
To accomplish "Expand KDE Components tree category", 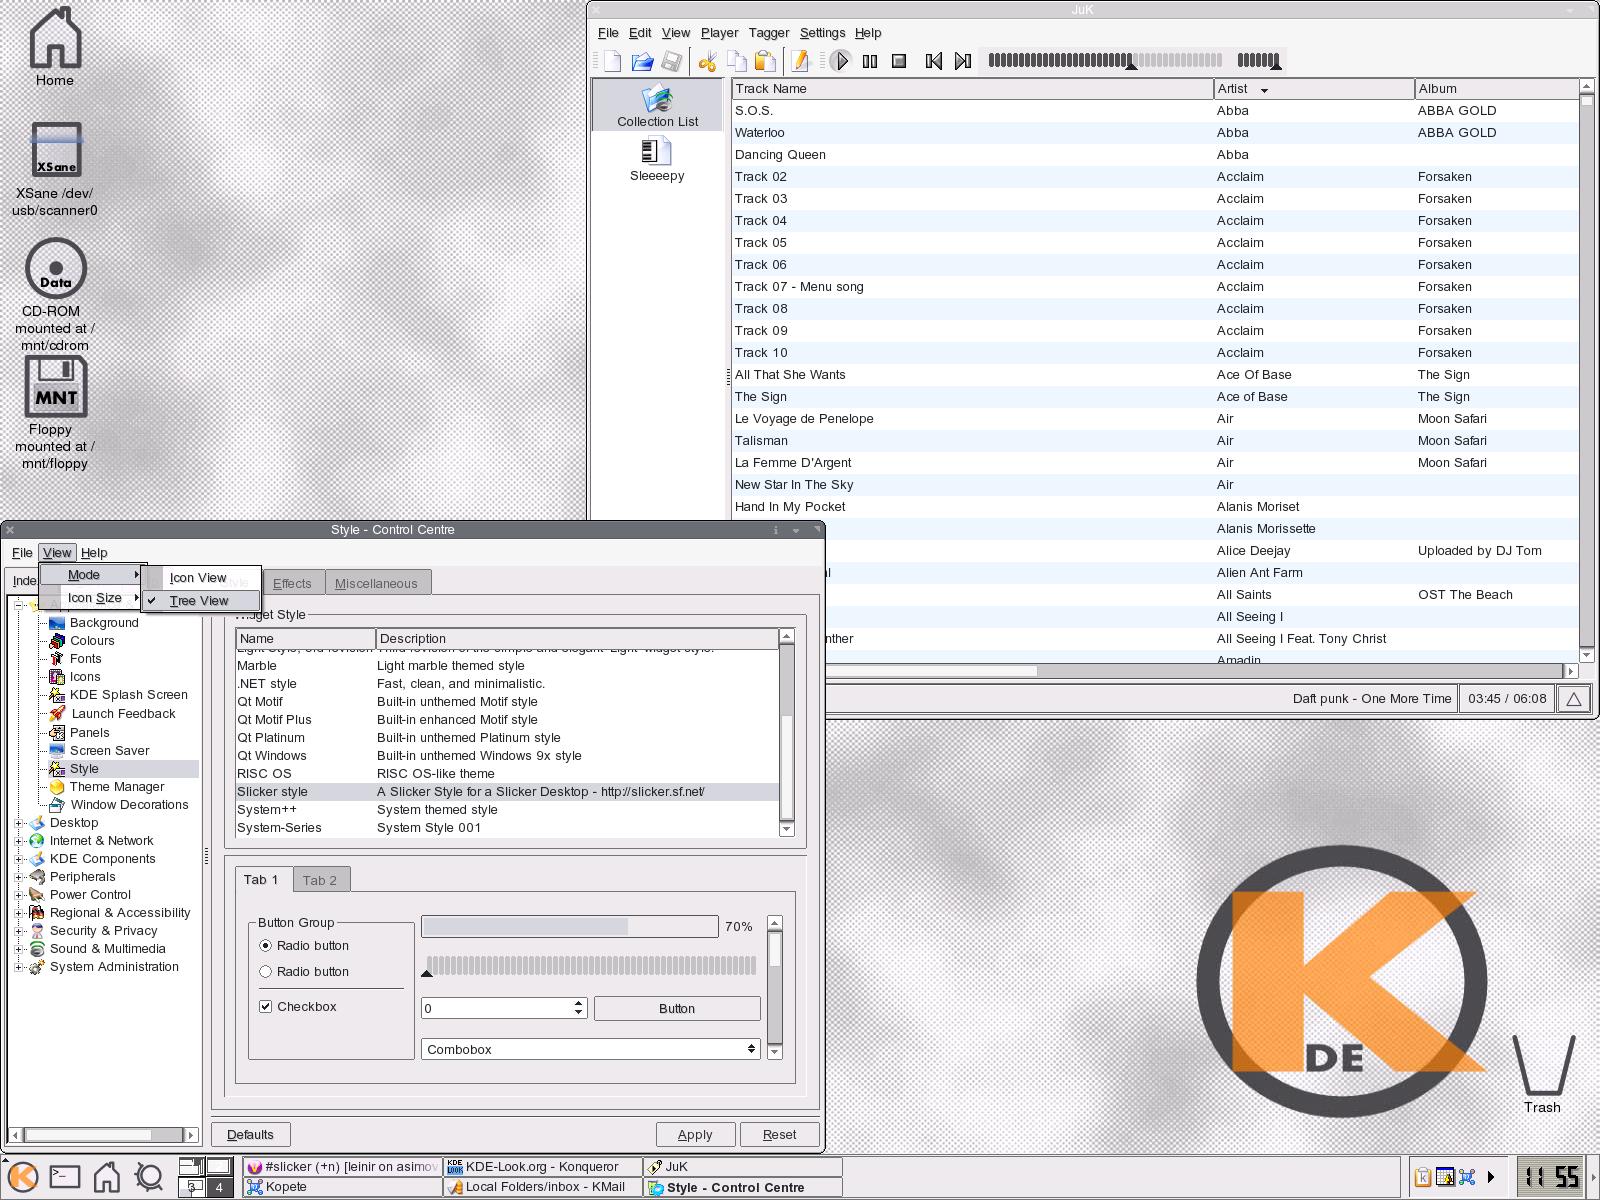I will tap(19, 859).
